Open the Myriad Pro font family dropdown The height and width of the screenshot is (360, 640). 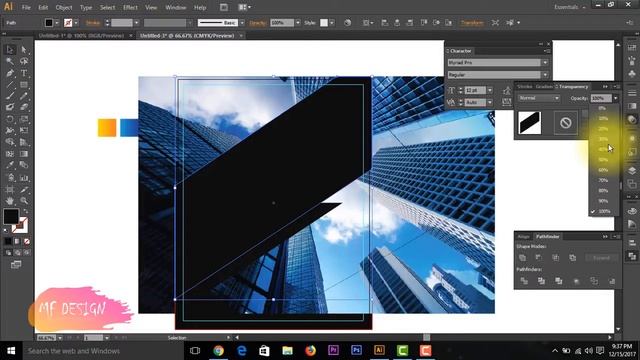pos(545,63)
